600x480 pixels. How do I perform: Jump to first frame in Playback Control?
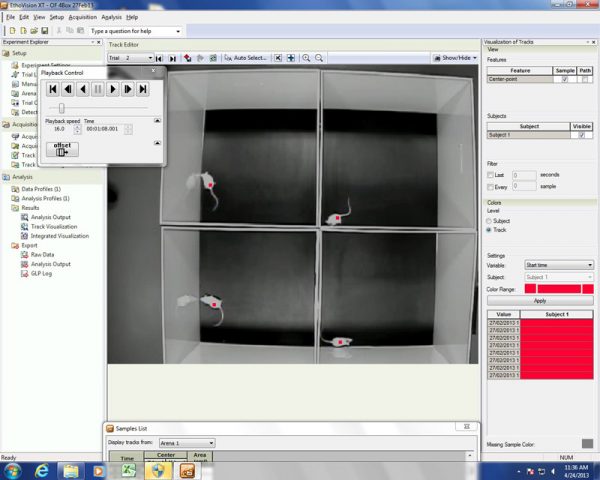53,89
